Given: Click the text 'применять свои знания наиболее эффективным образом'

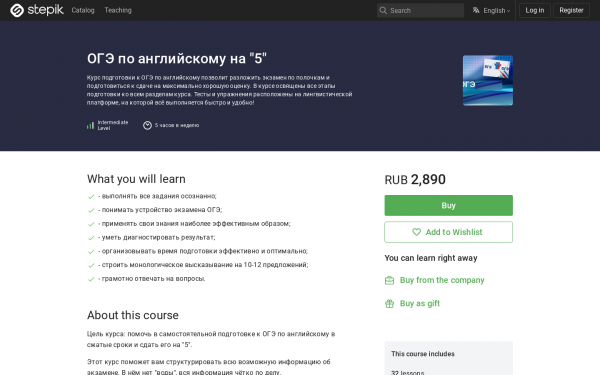Looking at the screenshot, I should [196, 223].
